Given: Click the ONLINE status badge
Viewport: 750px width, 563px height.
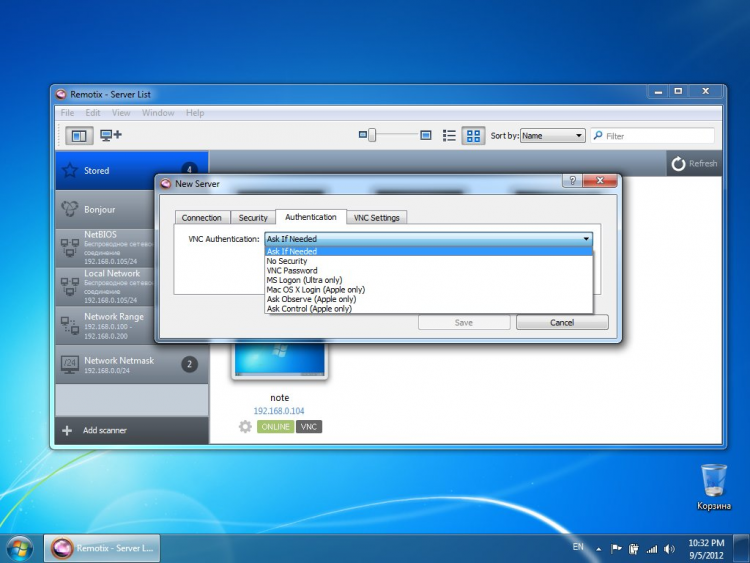Looking at the screenshot, I should pos(276,427).
